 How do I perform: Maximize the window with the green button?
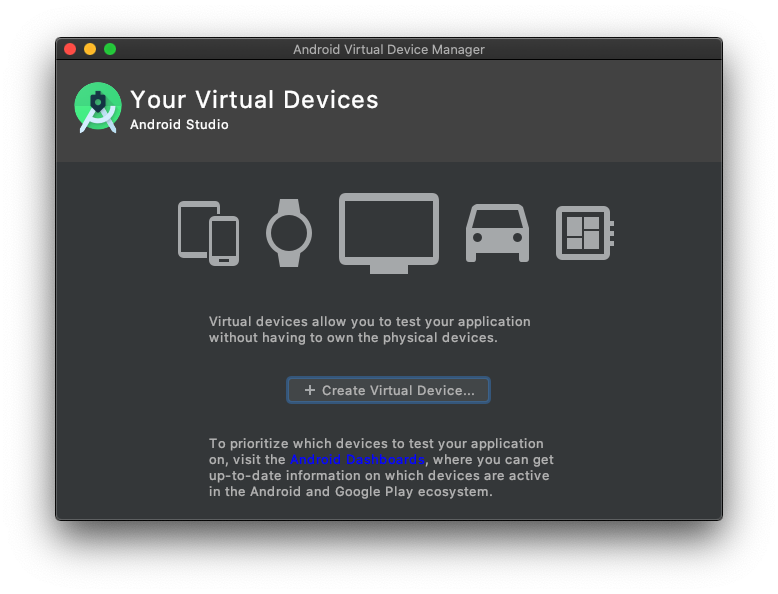[x=110, y=49]
